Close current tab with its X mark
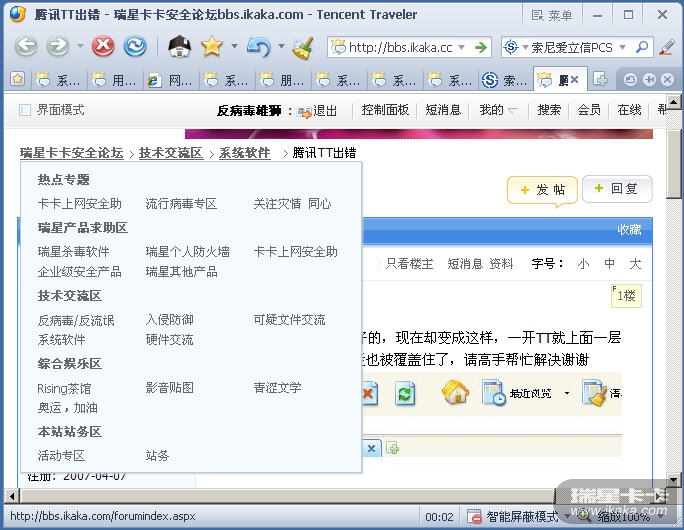Viewport: 684px width, 530px height. (x=575, y=79)
